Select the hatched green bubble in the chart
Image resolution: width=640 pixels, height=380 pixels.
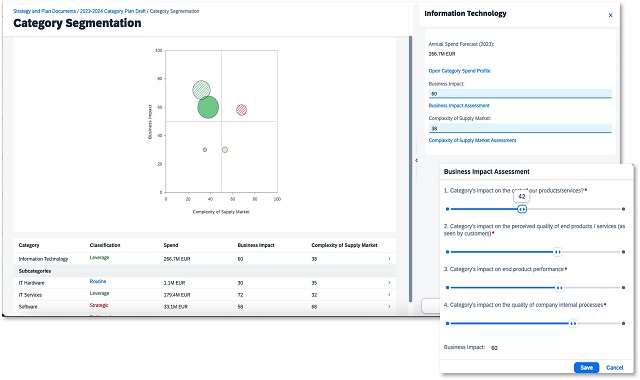[201, 90]
